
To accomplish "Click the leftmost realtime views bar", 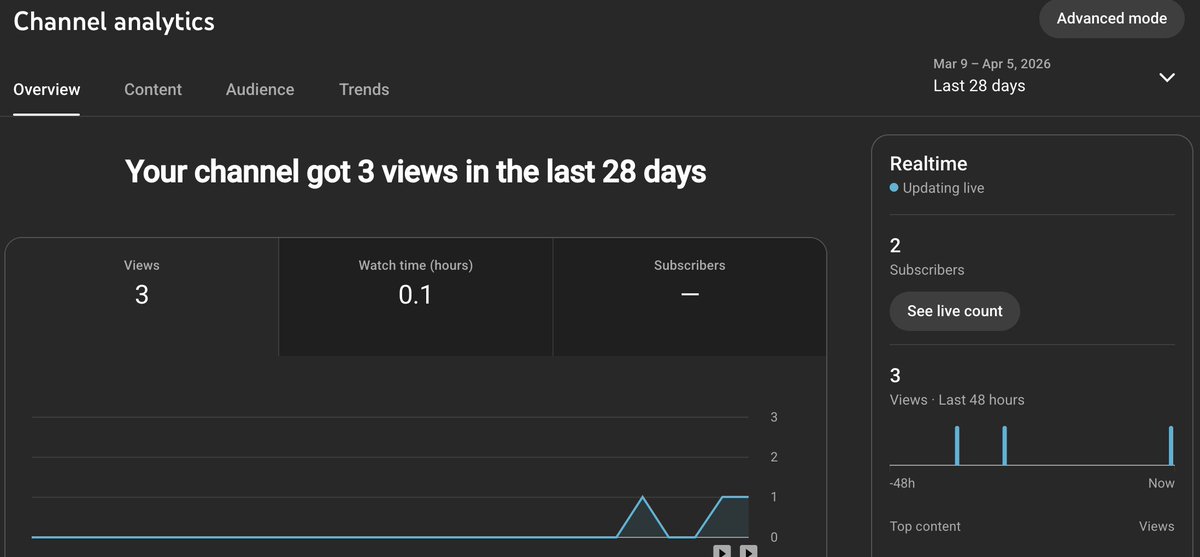I will [x=957, y=446].
